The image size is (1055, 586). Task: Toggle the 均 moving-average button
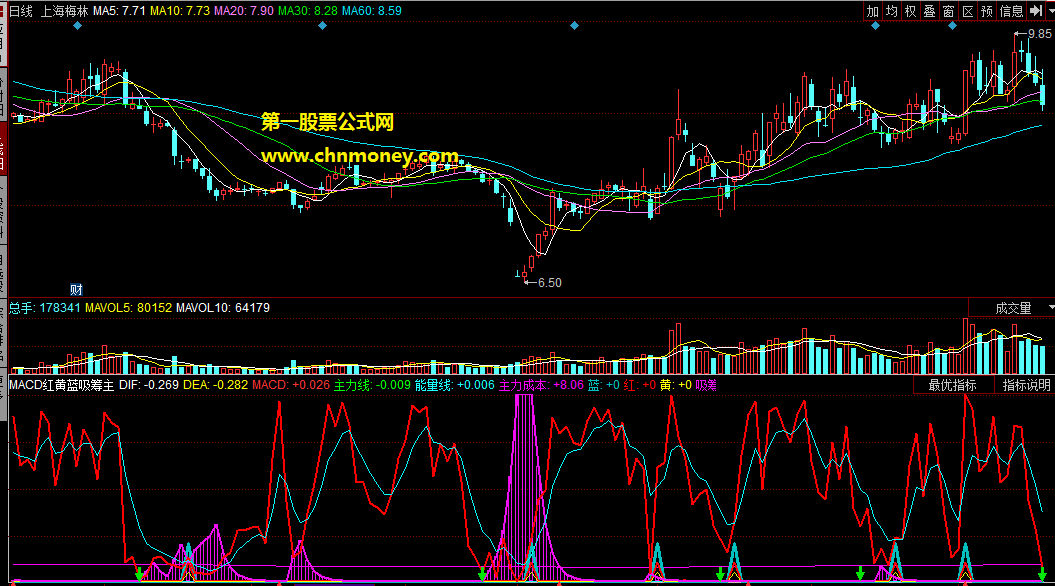[x=892, y=11]
